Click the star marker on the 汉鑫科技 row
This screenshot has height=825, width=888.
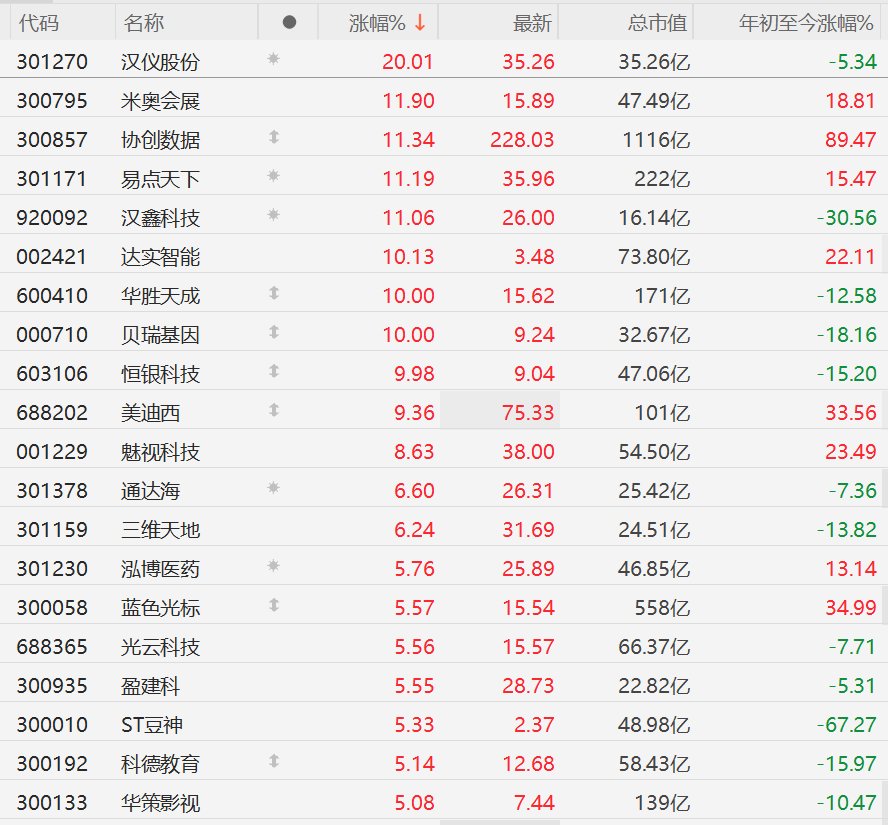pyautogui.click(x=274, y=215)
